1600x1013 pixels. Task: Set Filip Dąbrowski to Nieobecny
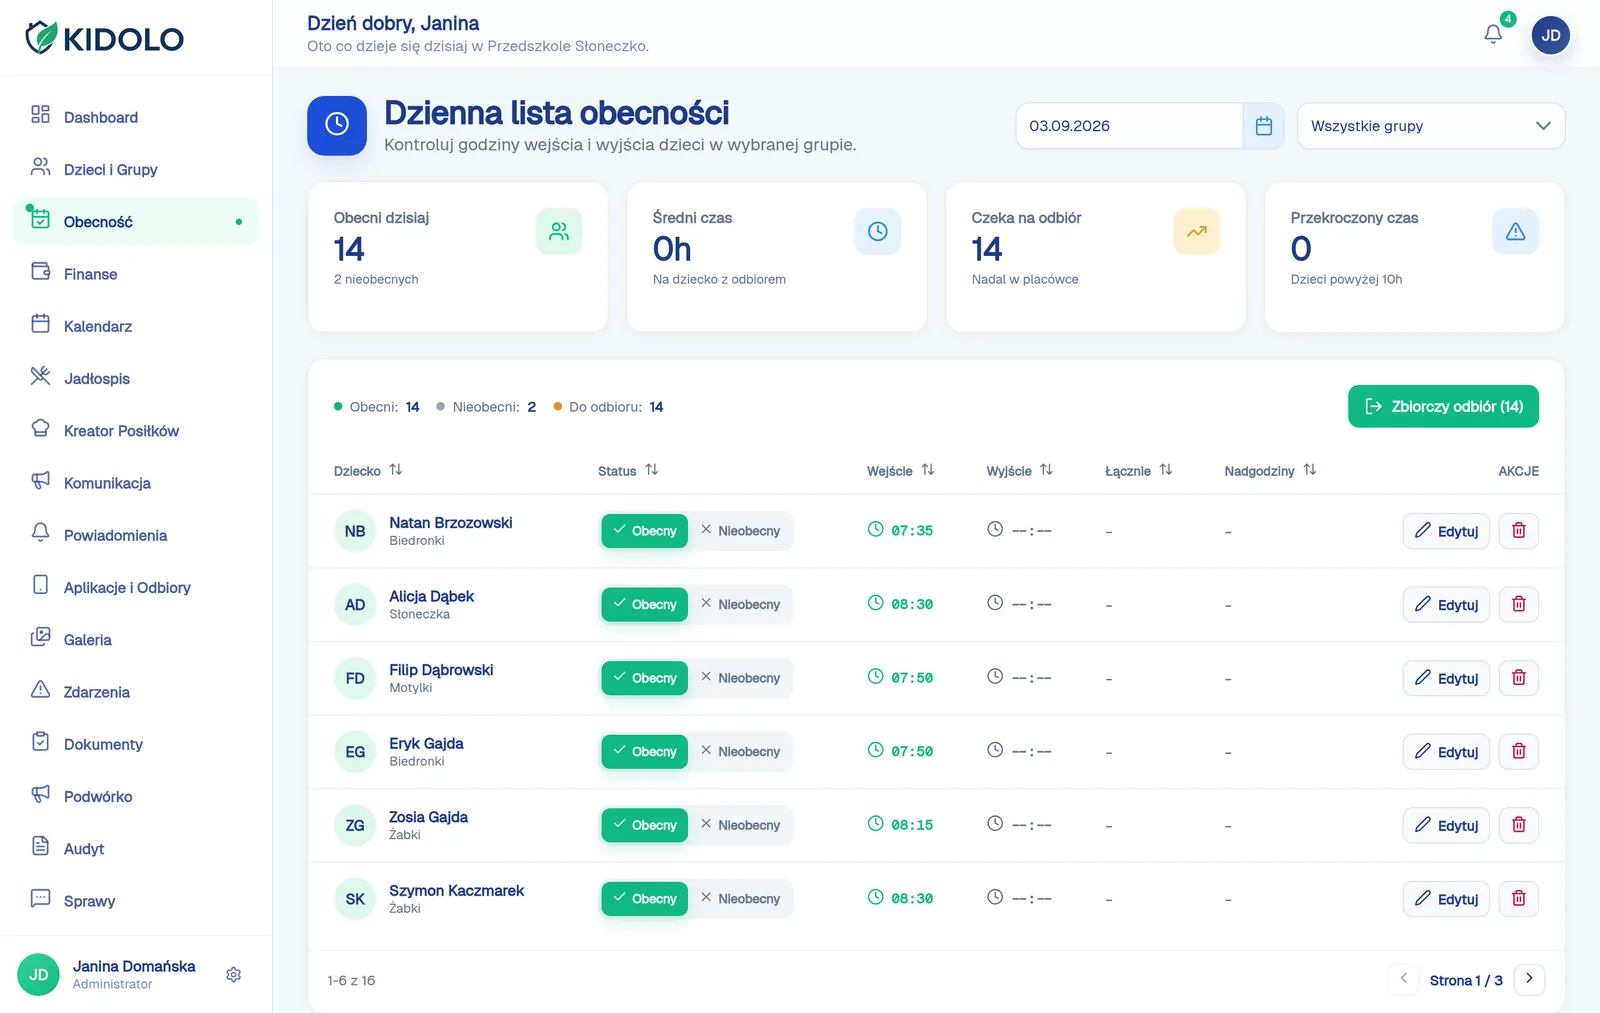click(740, 678)
